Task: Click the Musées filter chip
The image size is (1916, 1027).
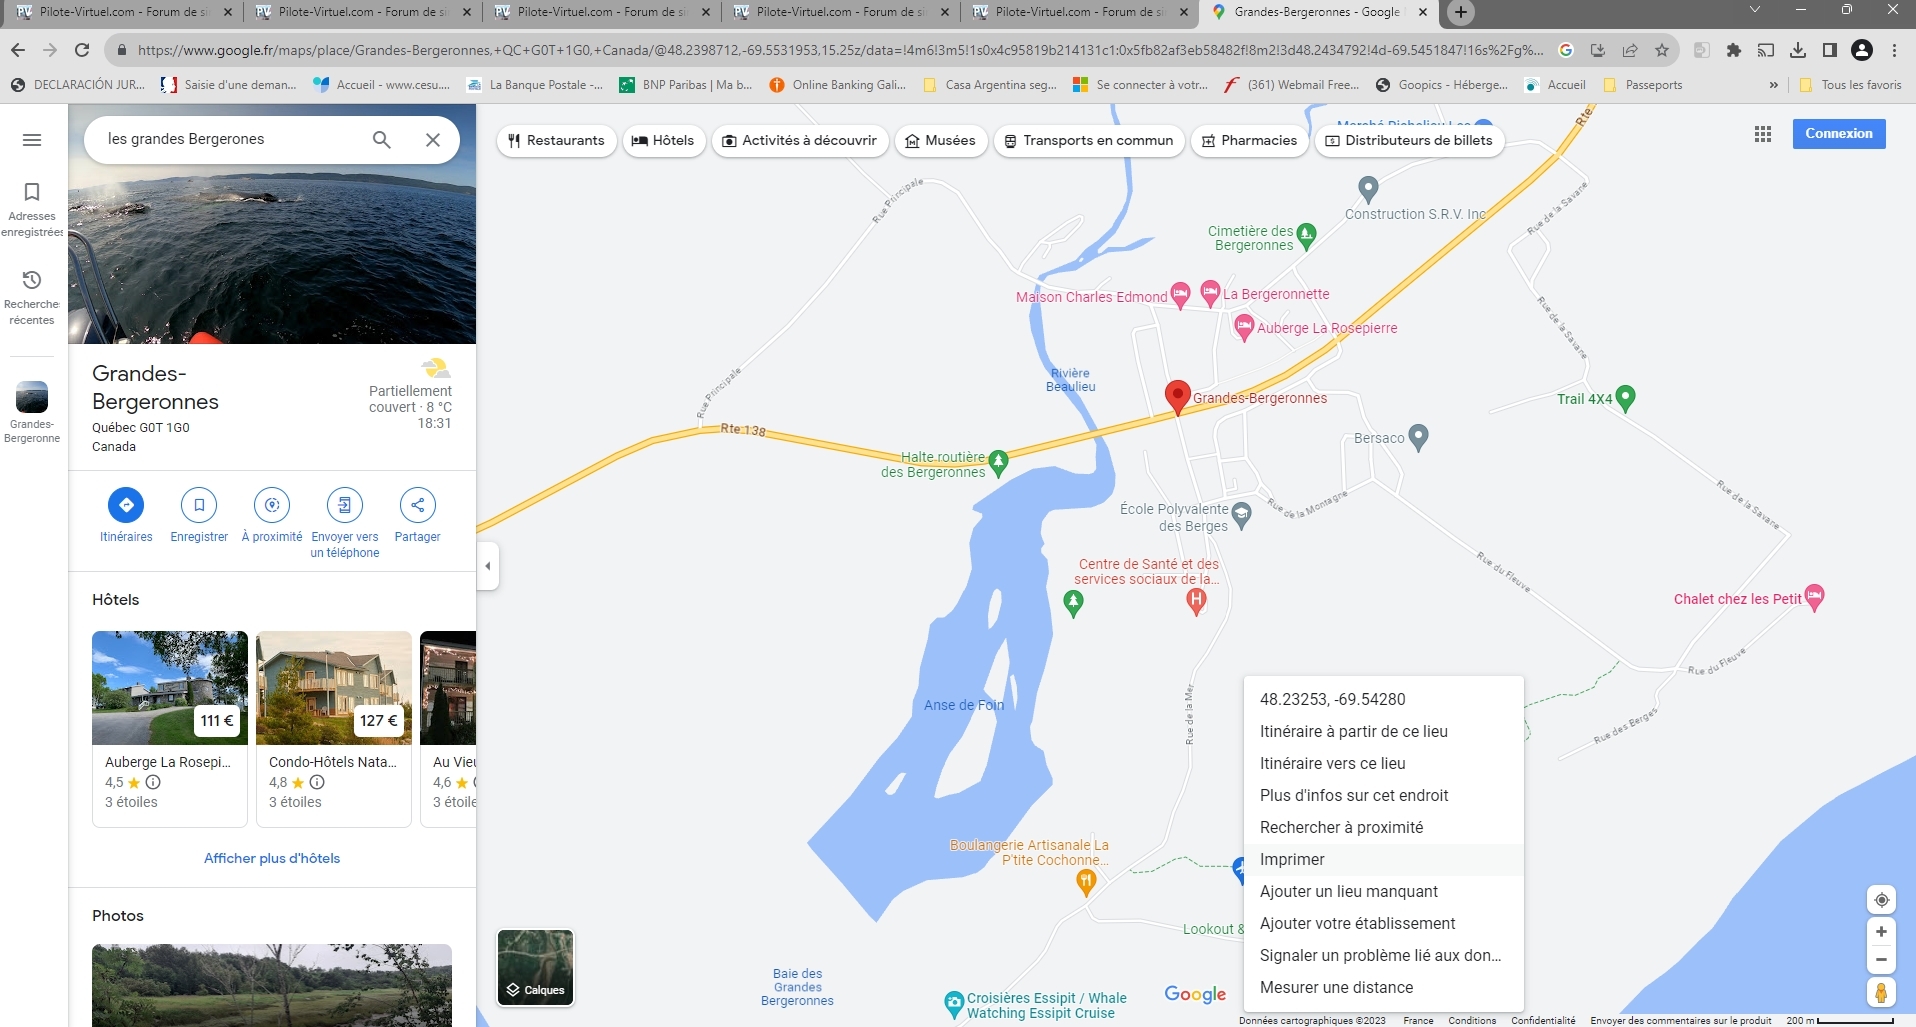Action: point(940,141)
